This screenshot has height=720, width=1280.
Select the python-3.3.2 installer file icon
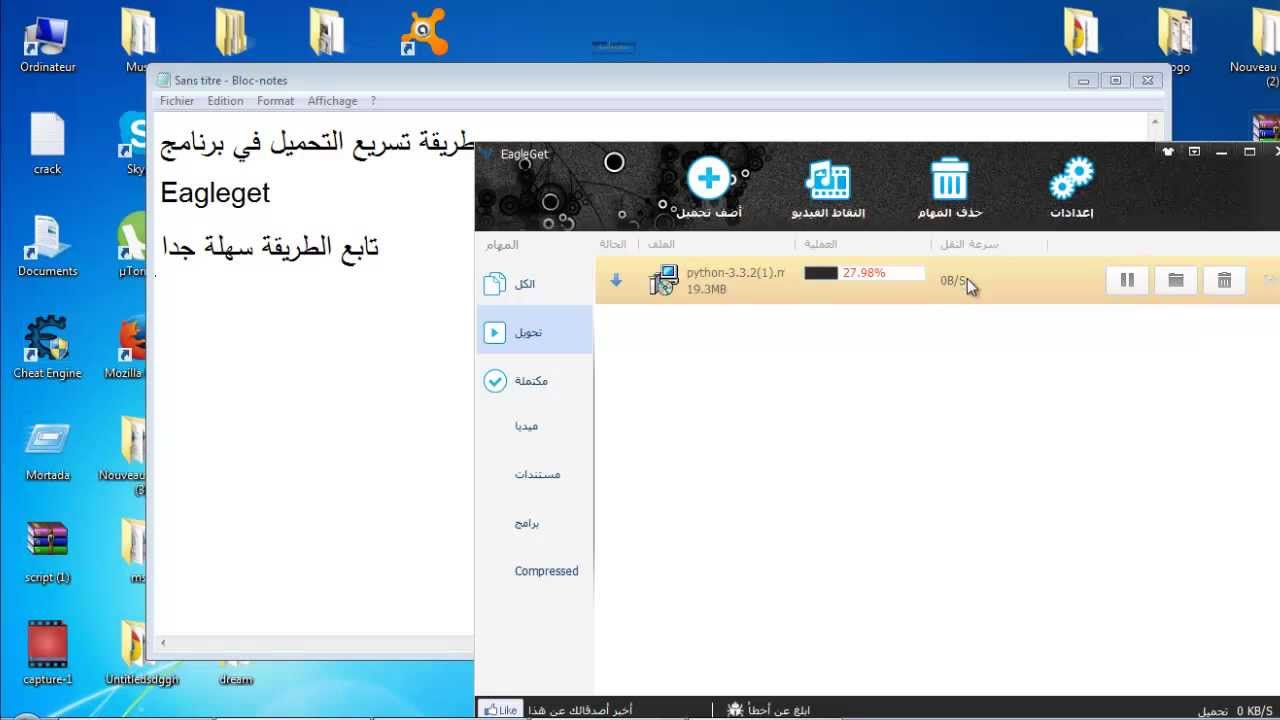663,280
